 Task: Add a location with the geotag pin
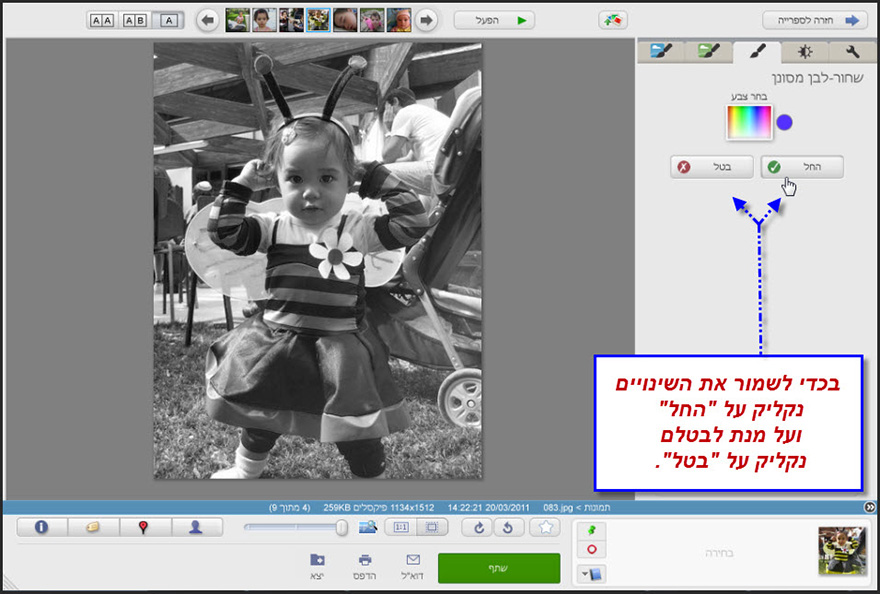coord(146,528)
